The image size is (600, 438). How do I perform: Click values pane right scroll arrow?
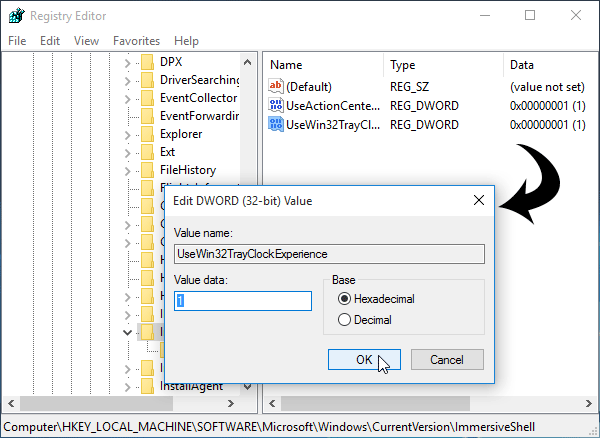pos(589,403)
